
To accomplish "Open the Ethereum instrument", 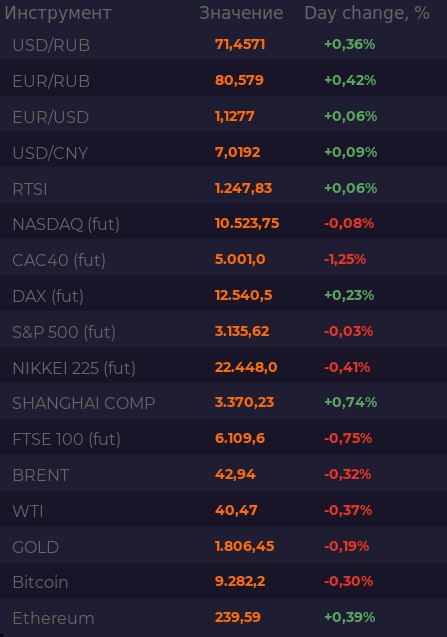I will [x=224, y=618].
